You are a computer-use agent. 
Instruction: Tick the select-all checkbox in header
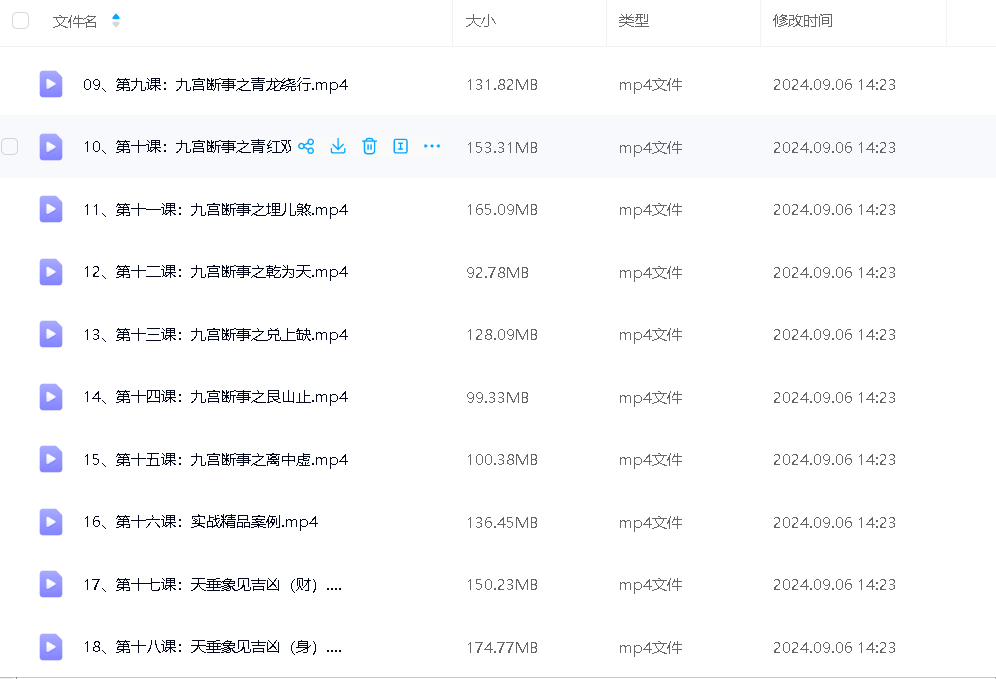(20, 21)
